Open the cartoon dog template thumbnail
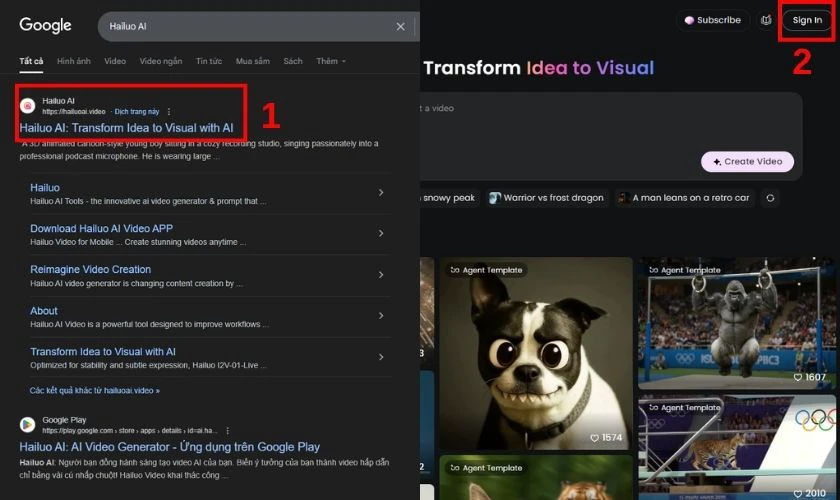This screenshot has height=500, width=840. [536, 354]
